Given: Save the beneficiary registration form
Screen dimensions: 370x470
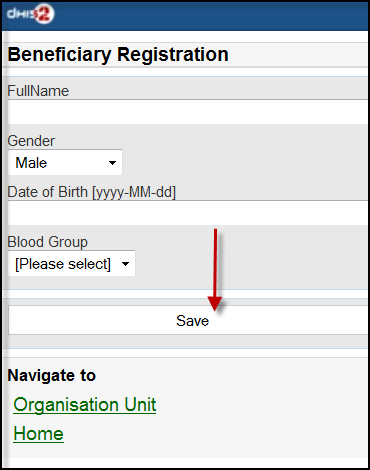Looking at the screenshot, I should (x=188, y=320).
